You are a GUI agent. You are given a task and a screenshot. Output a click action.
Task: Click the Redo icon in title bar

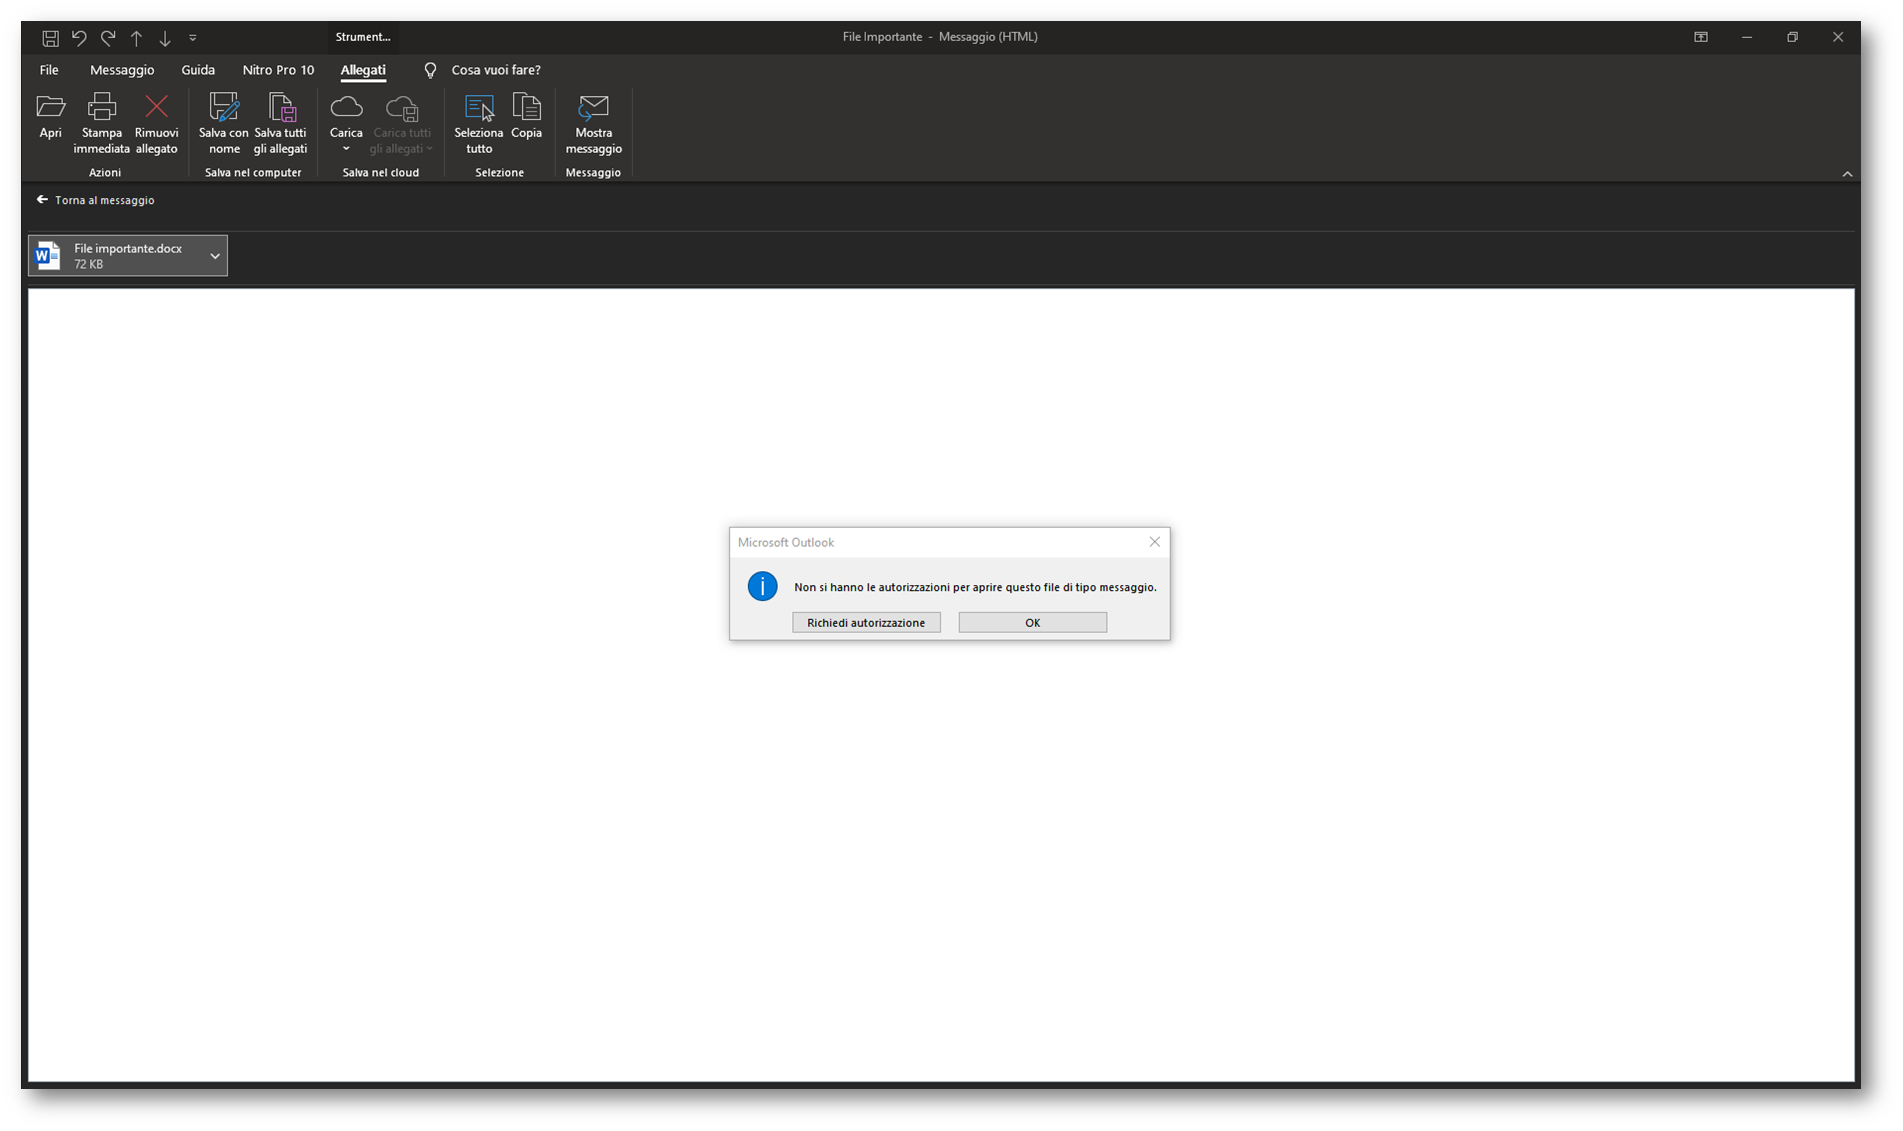[108, 38]
